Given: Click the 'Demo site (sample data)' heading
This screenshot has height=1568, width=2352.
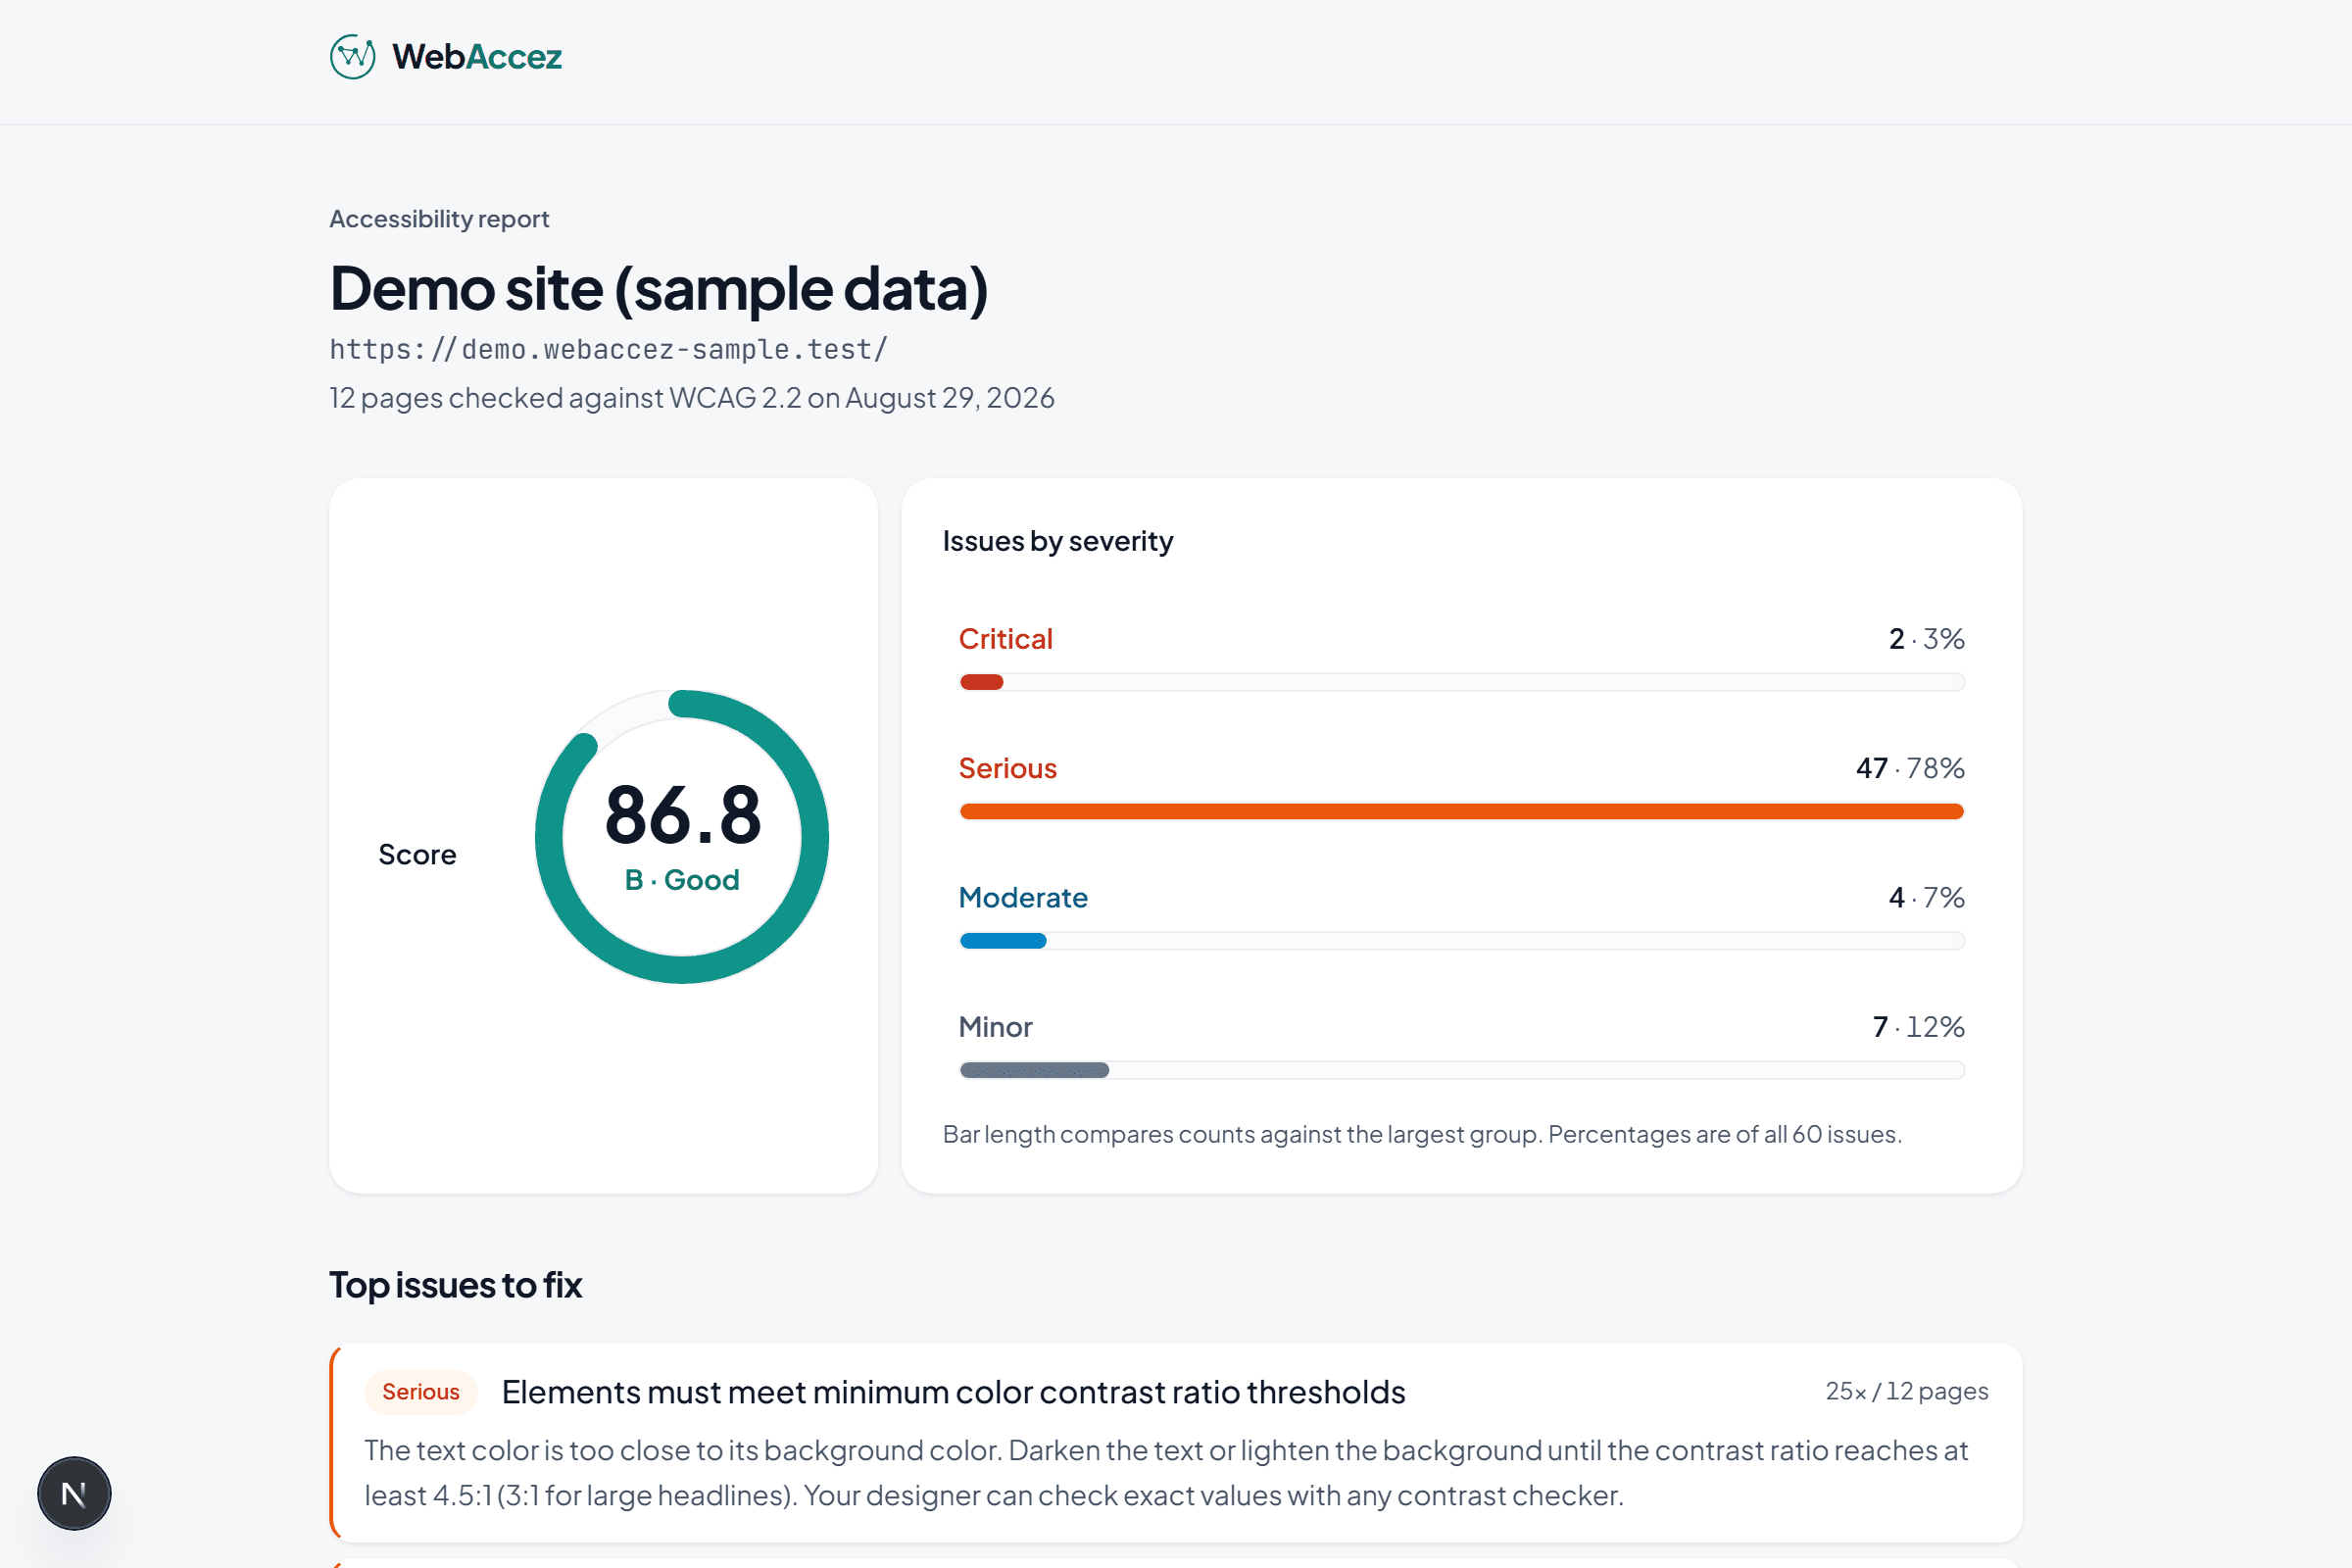Looking at the screenshot, I should [x=659, y=289].
